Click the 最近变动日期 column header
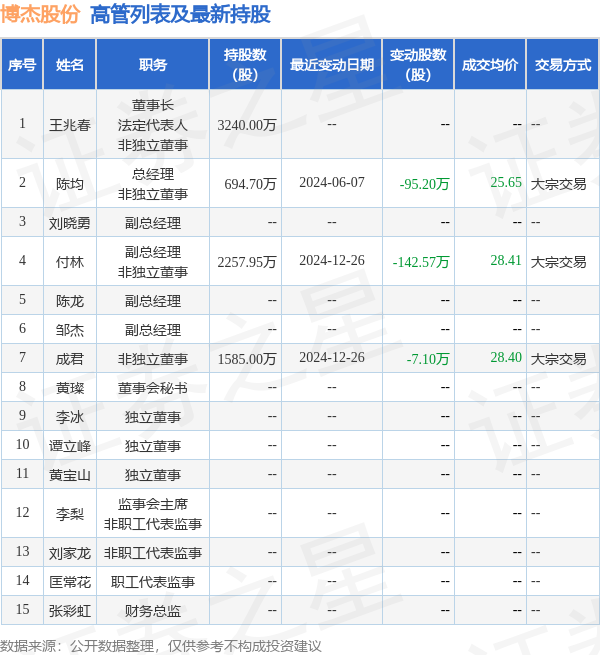 tap(332, 64)
